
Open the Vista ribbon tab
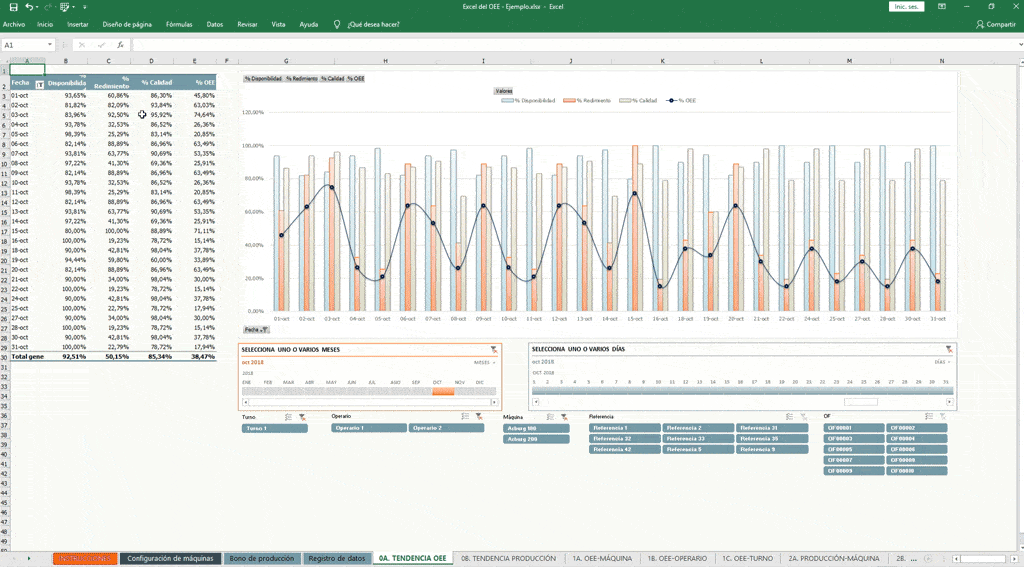[278, 24]
